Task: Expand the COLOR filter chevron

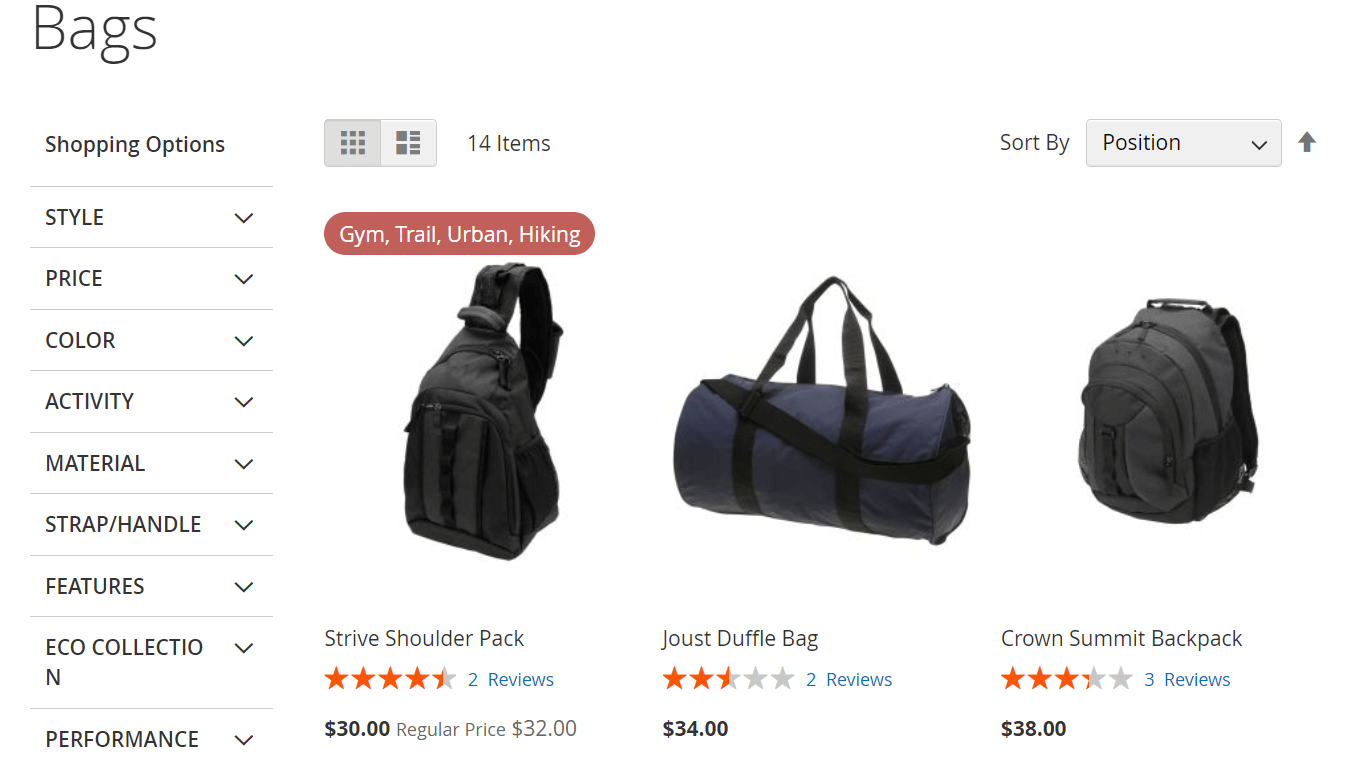Action: 244,341
